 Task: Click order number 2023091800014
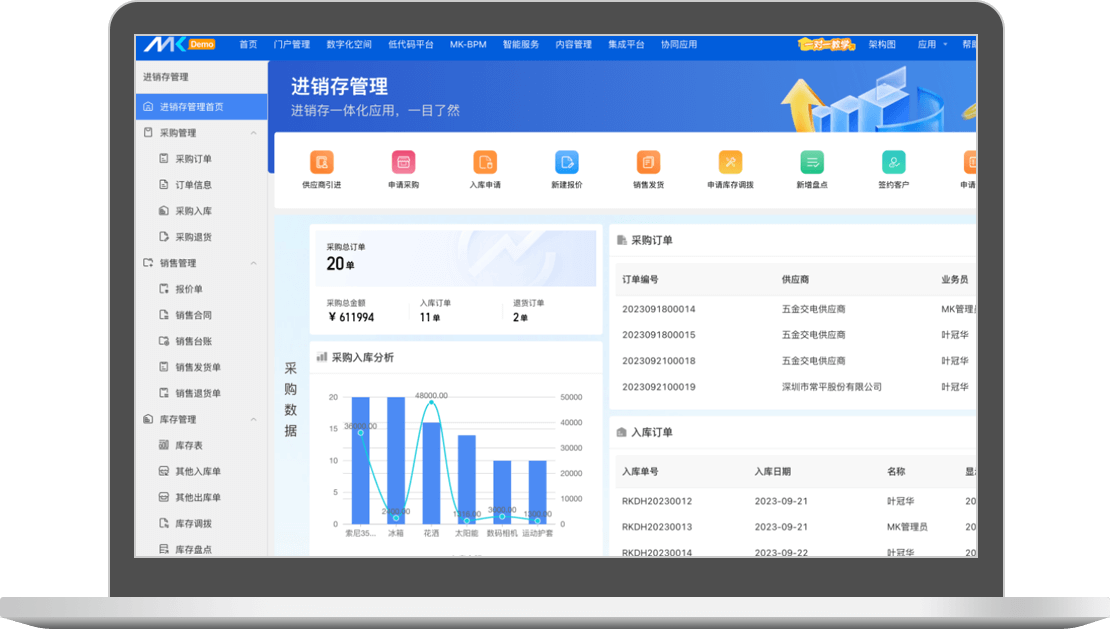(x=658, y=309)
